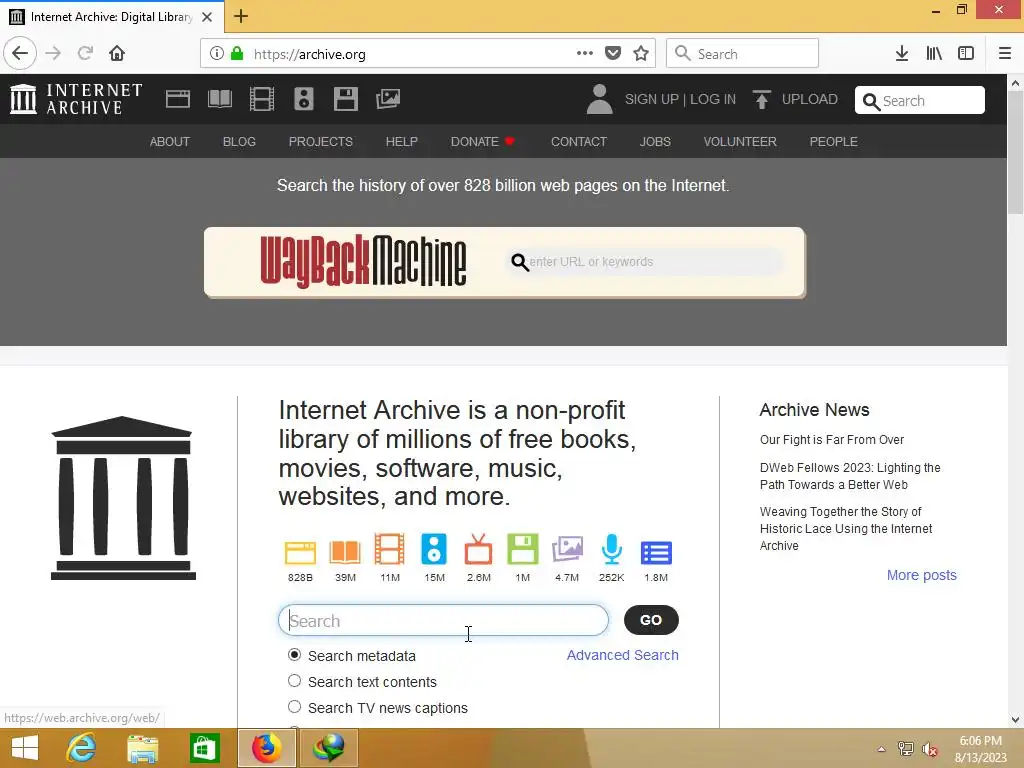This screenshot has width=1024, height=768.
Task: Open File Explorer from taskbar
Action: (142, 748)
